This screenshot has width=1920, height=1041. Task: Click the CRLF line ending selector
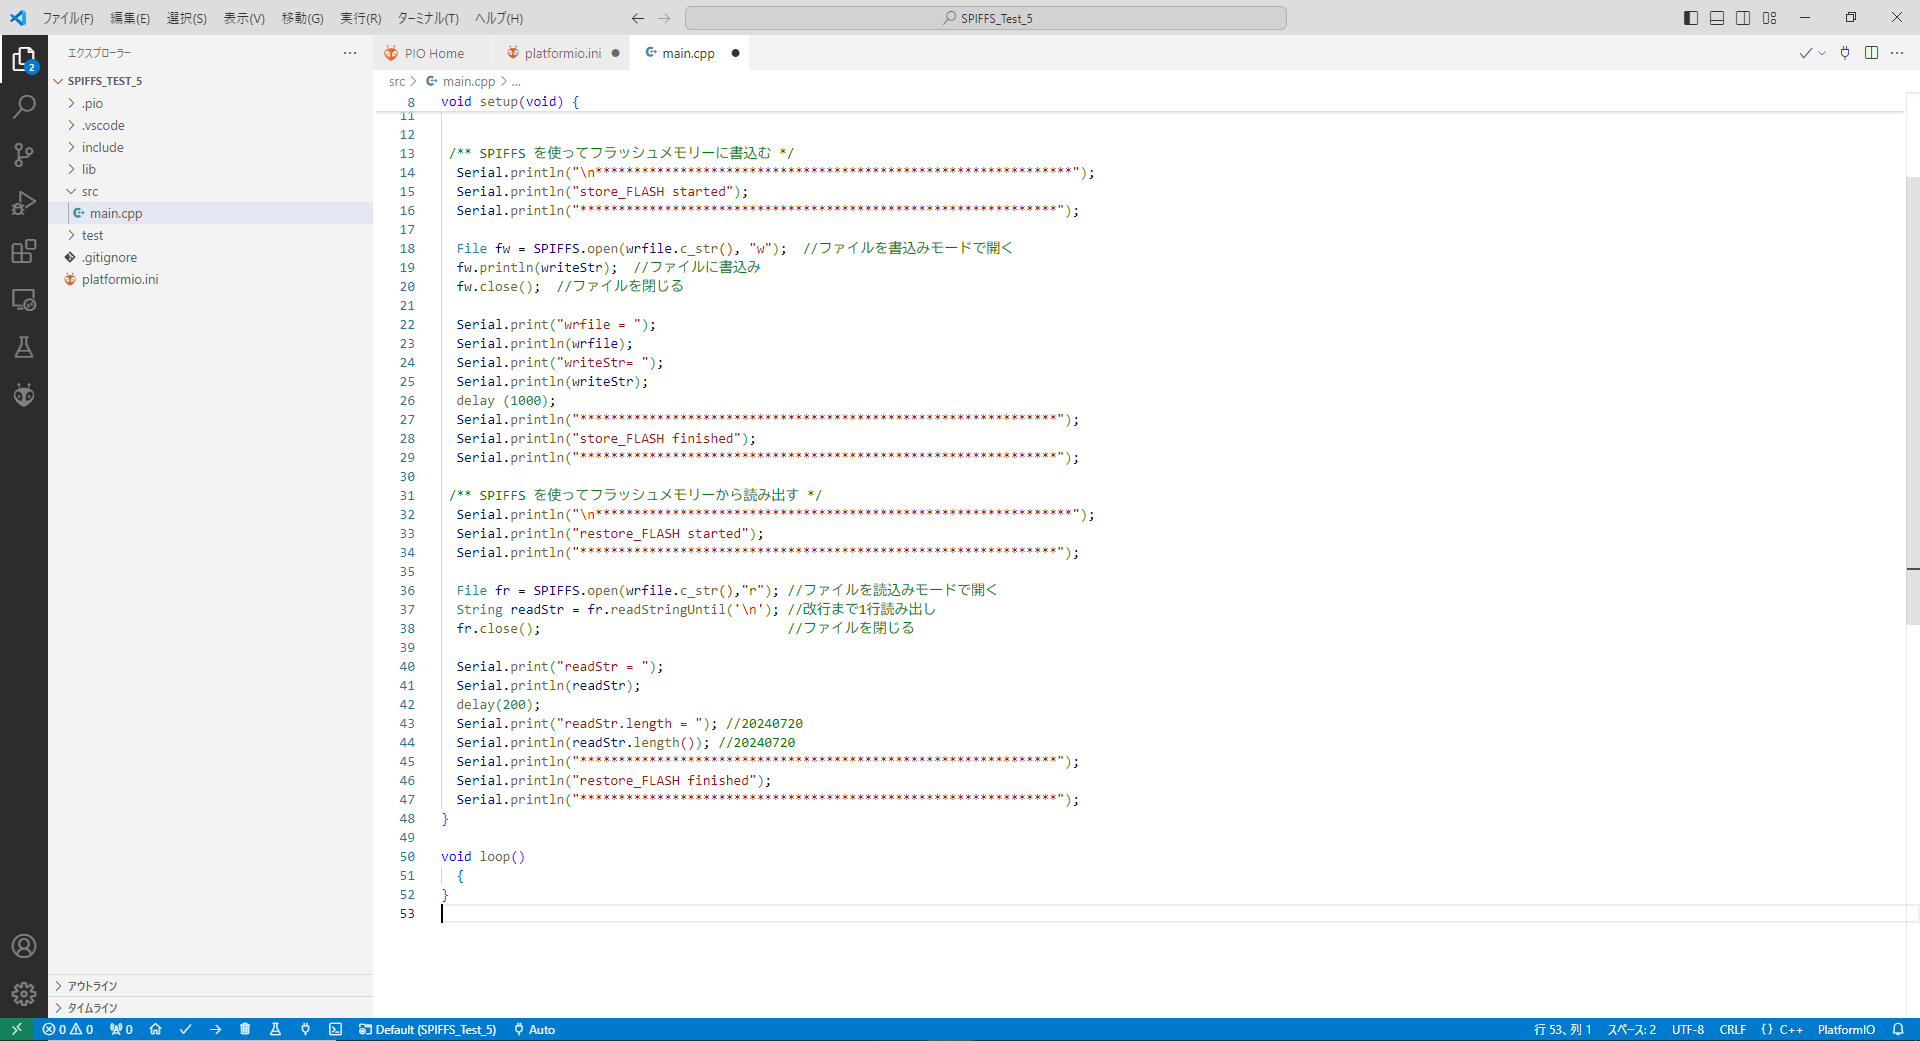pos(1732,1029)
